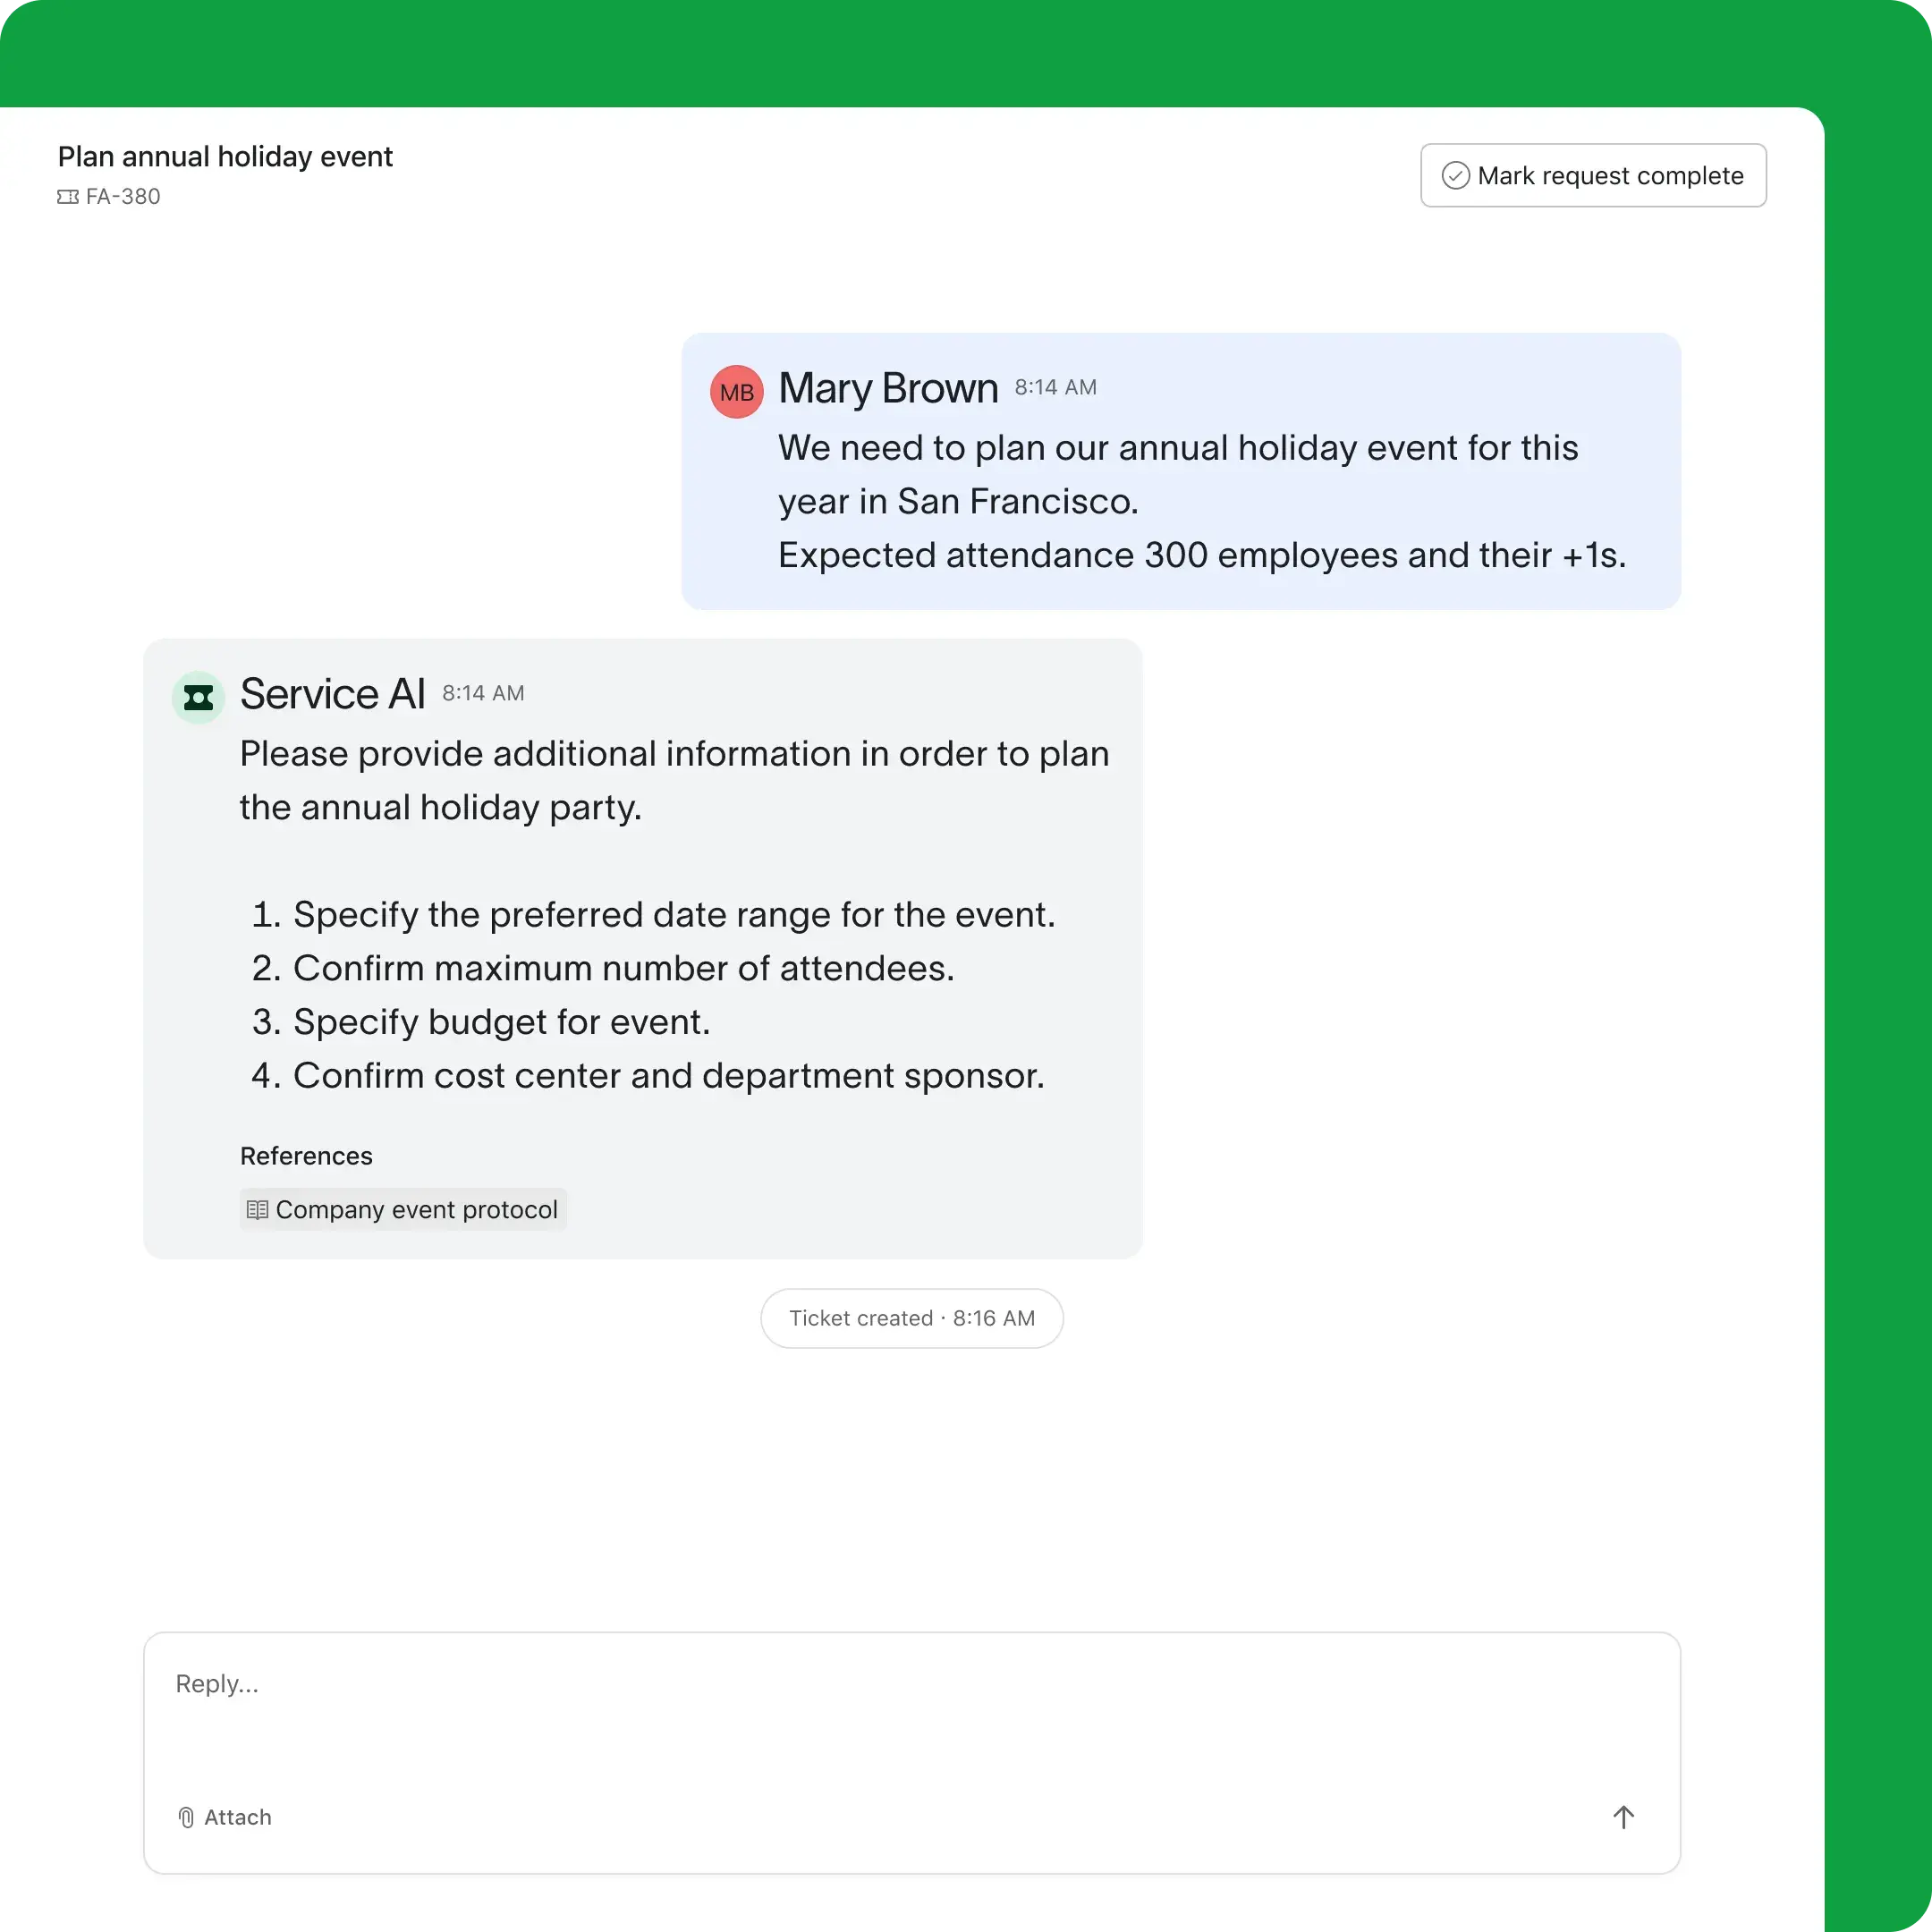This screenshot has height=1932, width=1932.
Task: Click the Attach button
Action: tap(224, 1817)
